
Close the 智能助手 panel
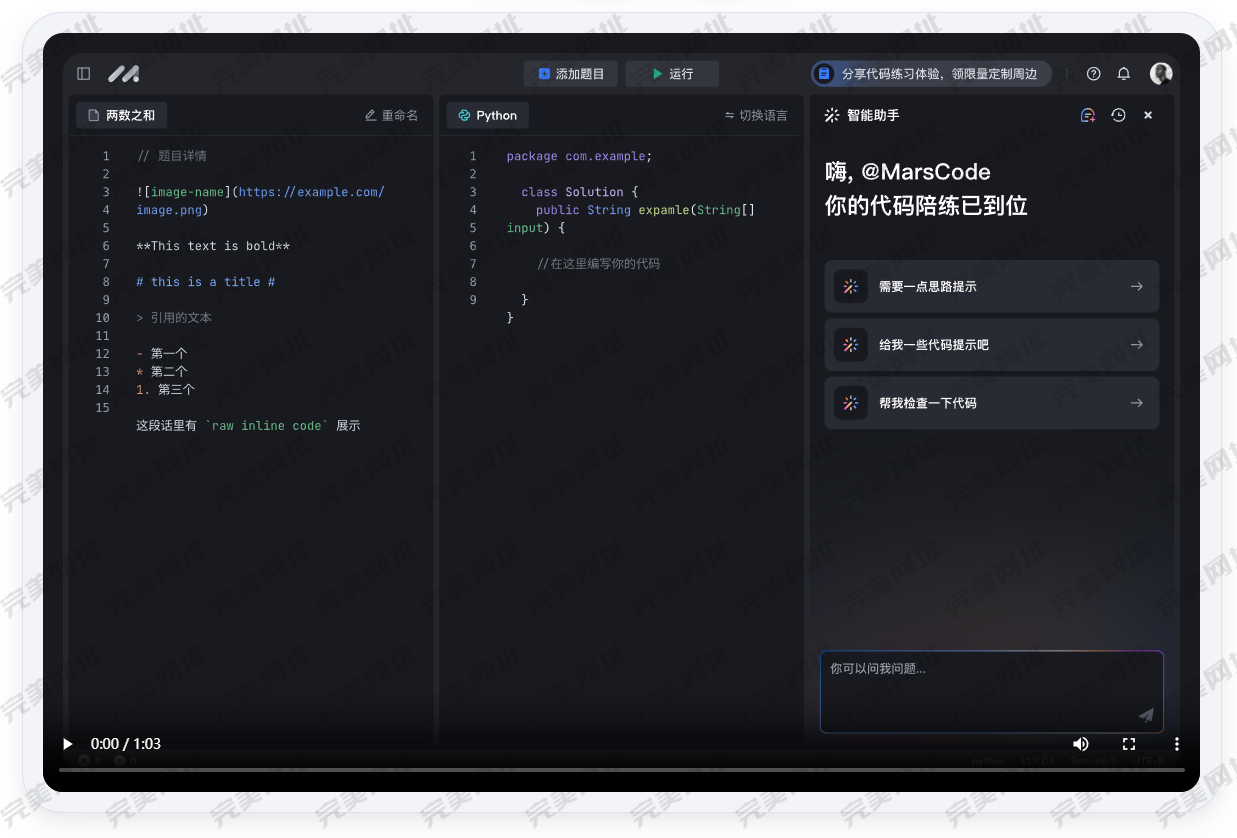[1148, 115]
